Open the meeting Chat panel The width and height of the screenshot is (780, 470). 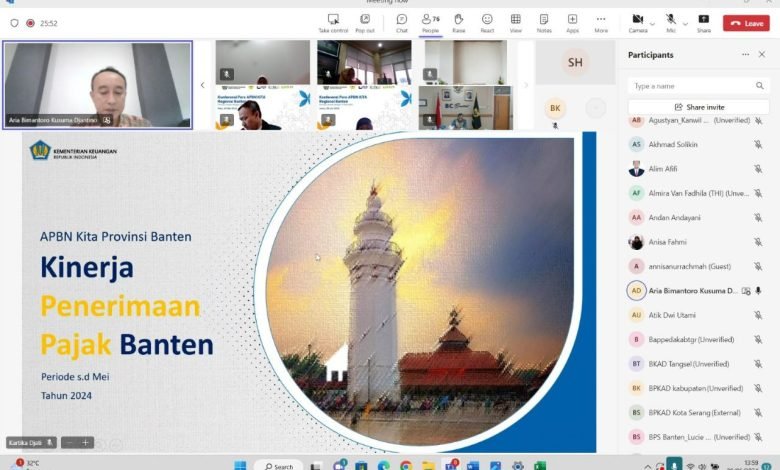click(401, 22)
